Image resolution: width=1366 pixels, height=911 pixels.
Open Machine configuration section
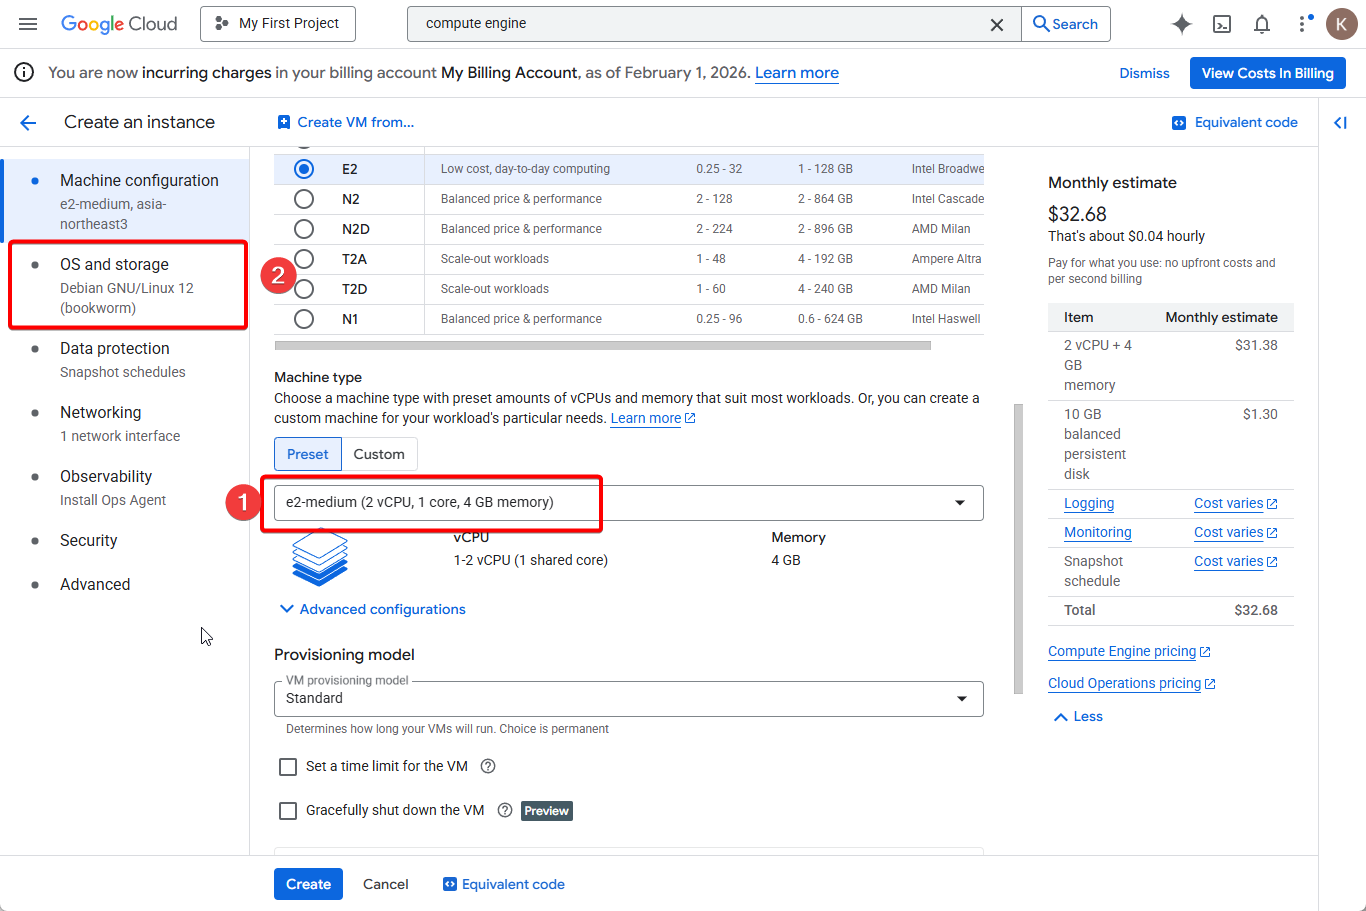(x=127, y=201)
